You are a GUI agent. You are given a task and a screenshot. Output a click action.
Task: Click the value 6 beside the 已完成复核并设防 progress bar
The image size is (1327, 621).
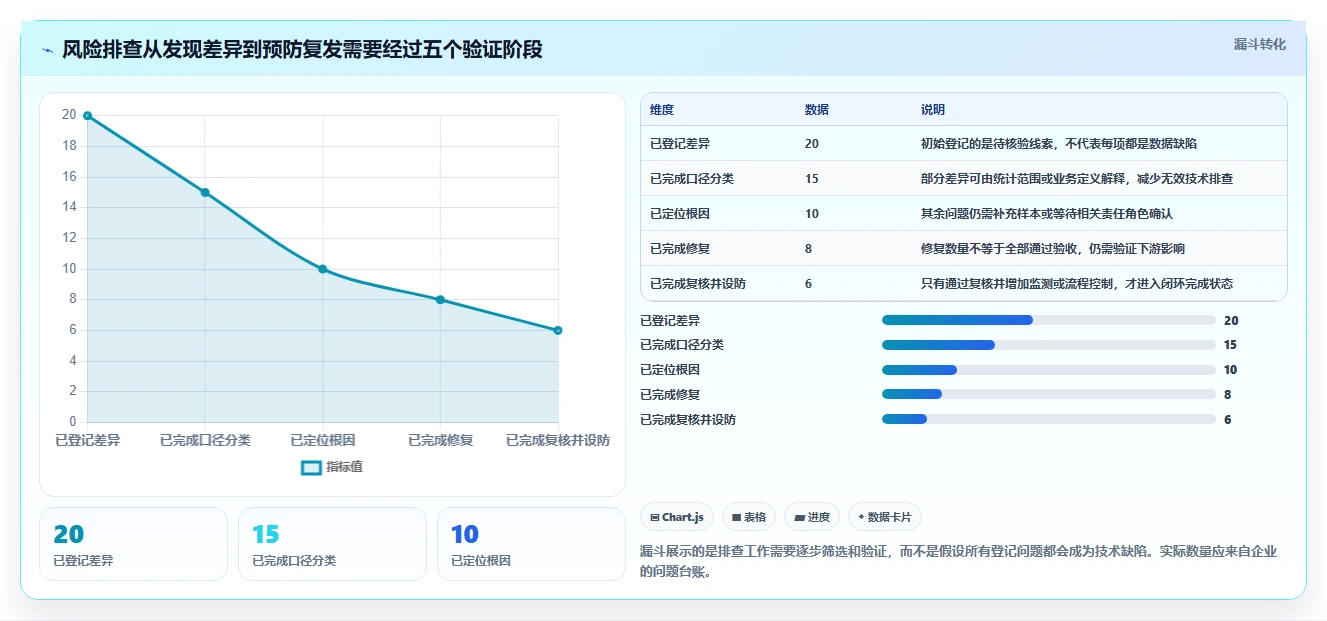[x=1227, y=420]
